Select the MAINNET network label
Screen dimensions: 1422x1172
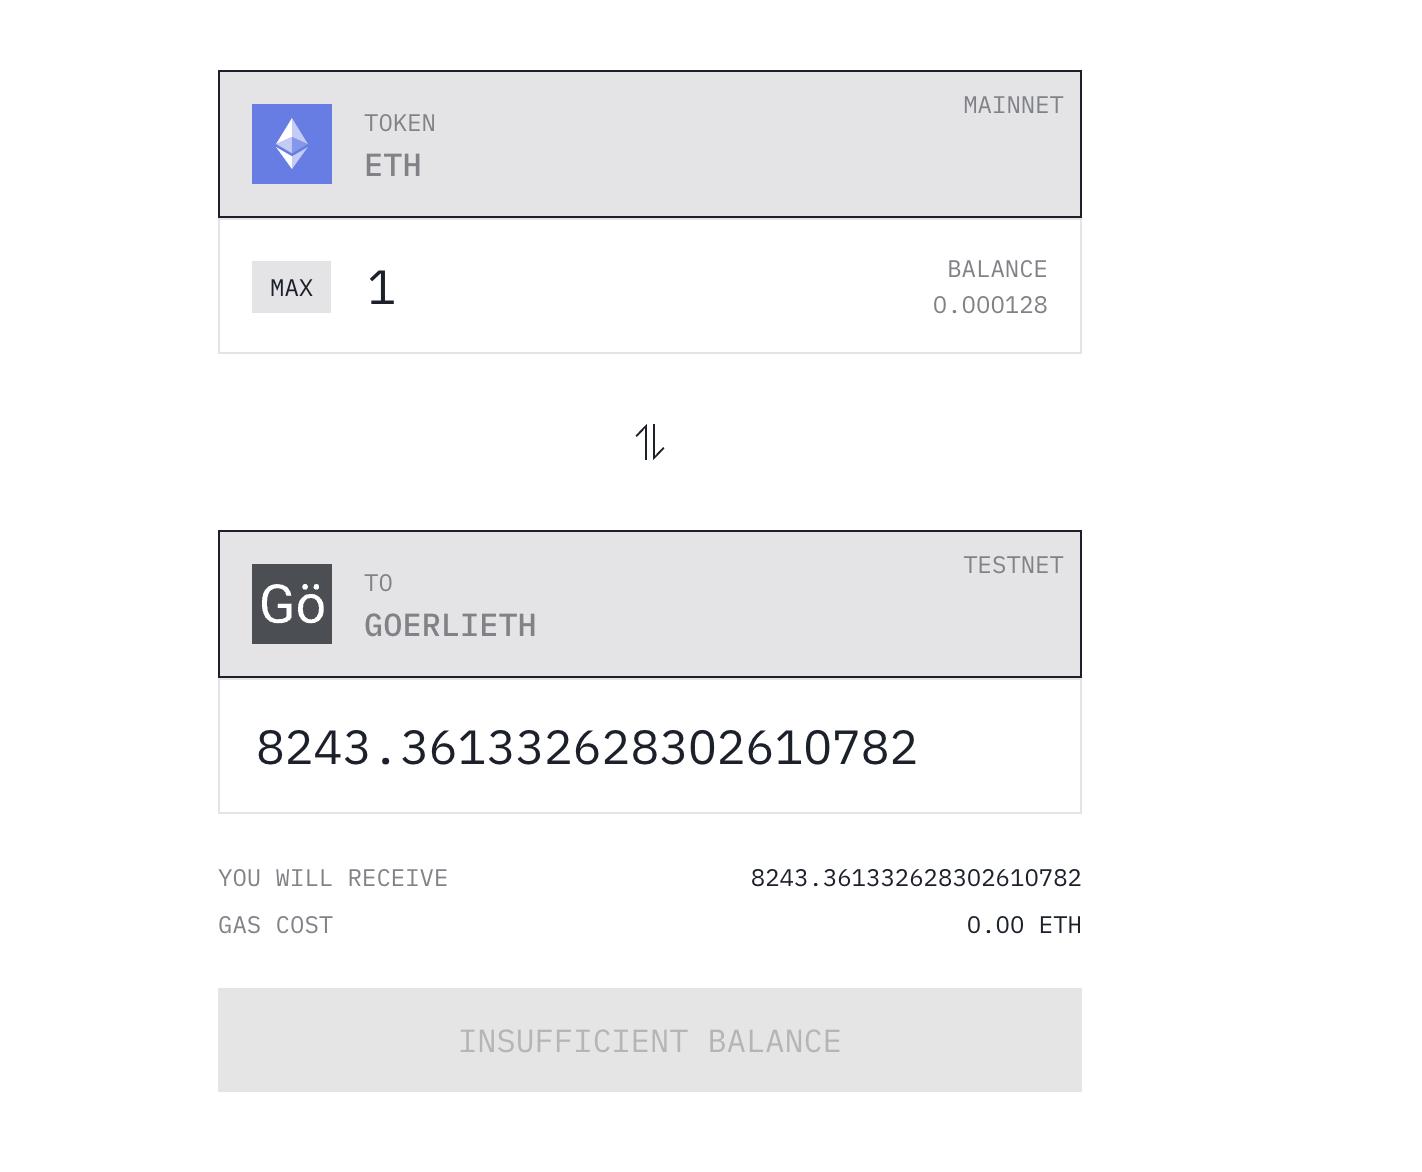coord(1012,106)
